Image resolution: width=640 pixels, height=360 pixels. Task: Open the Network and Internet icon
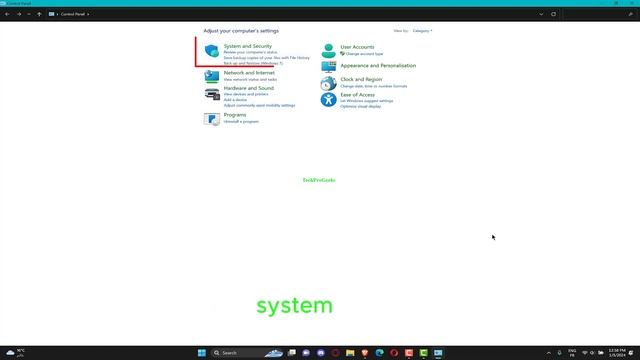click(x=212, y=76)
